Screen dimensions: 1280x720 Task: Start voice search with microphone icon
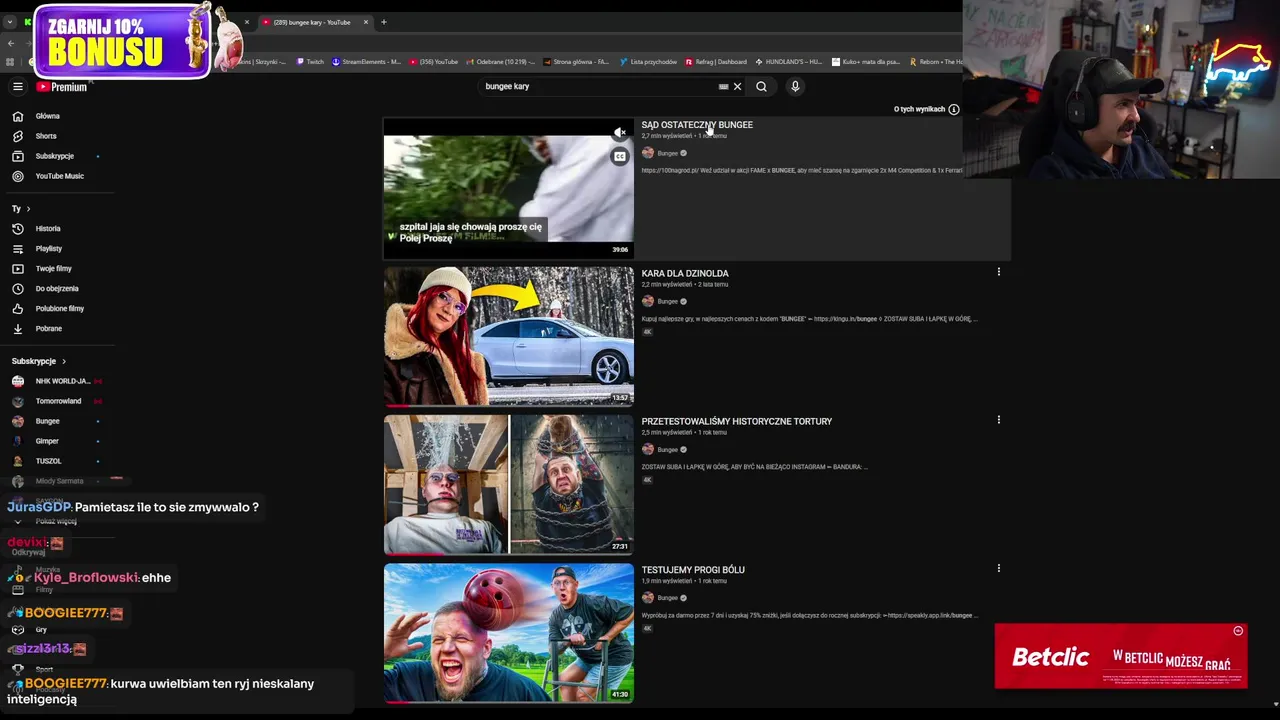795,87
